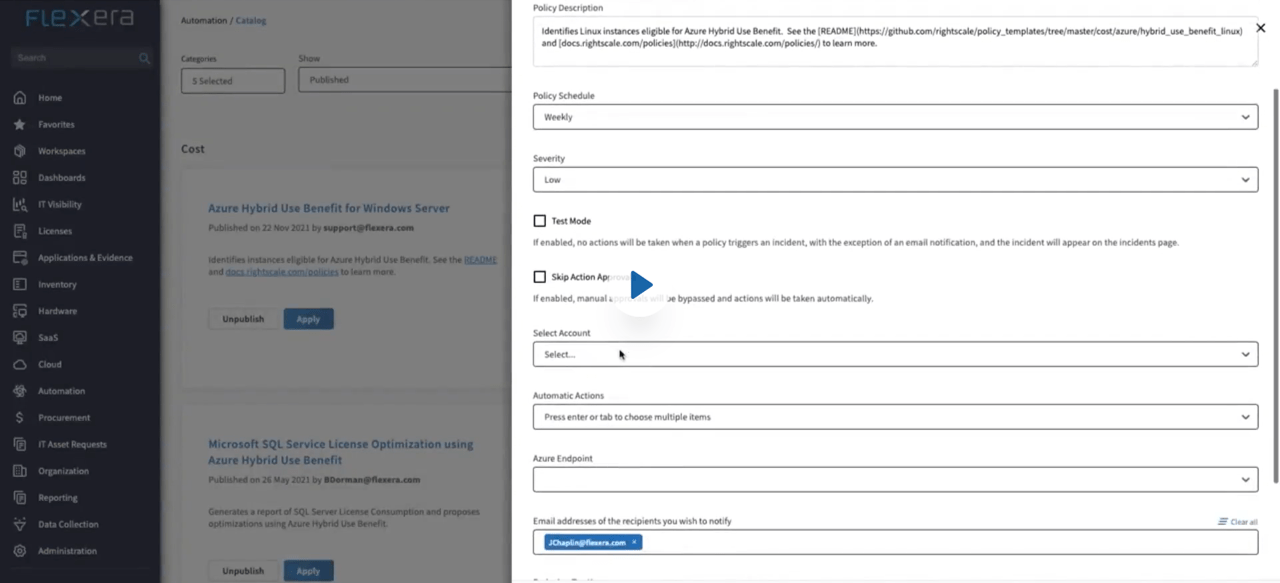1280x583 pixels.
Task: Play the video with center button
Action: pyautogui.click(x=640, y=286)
